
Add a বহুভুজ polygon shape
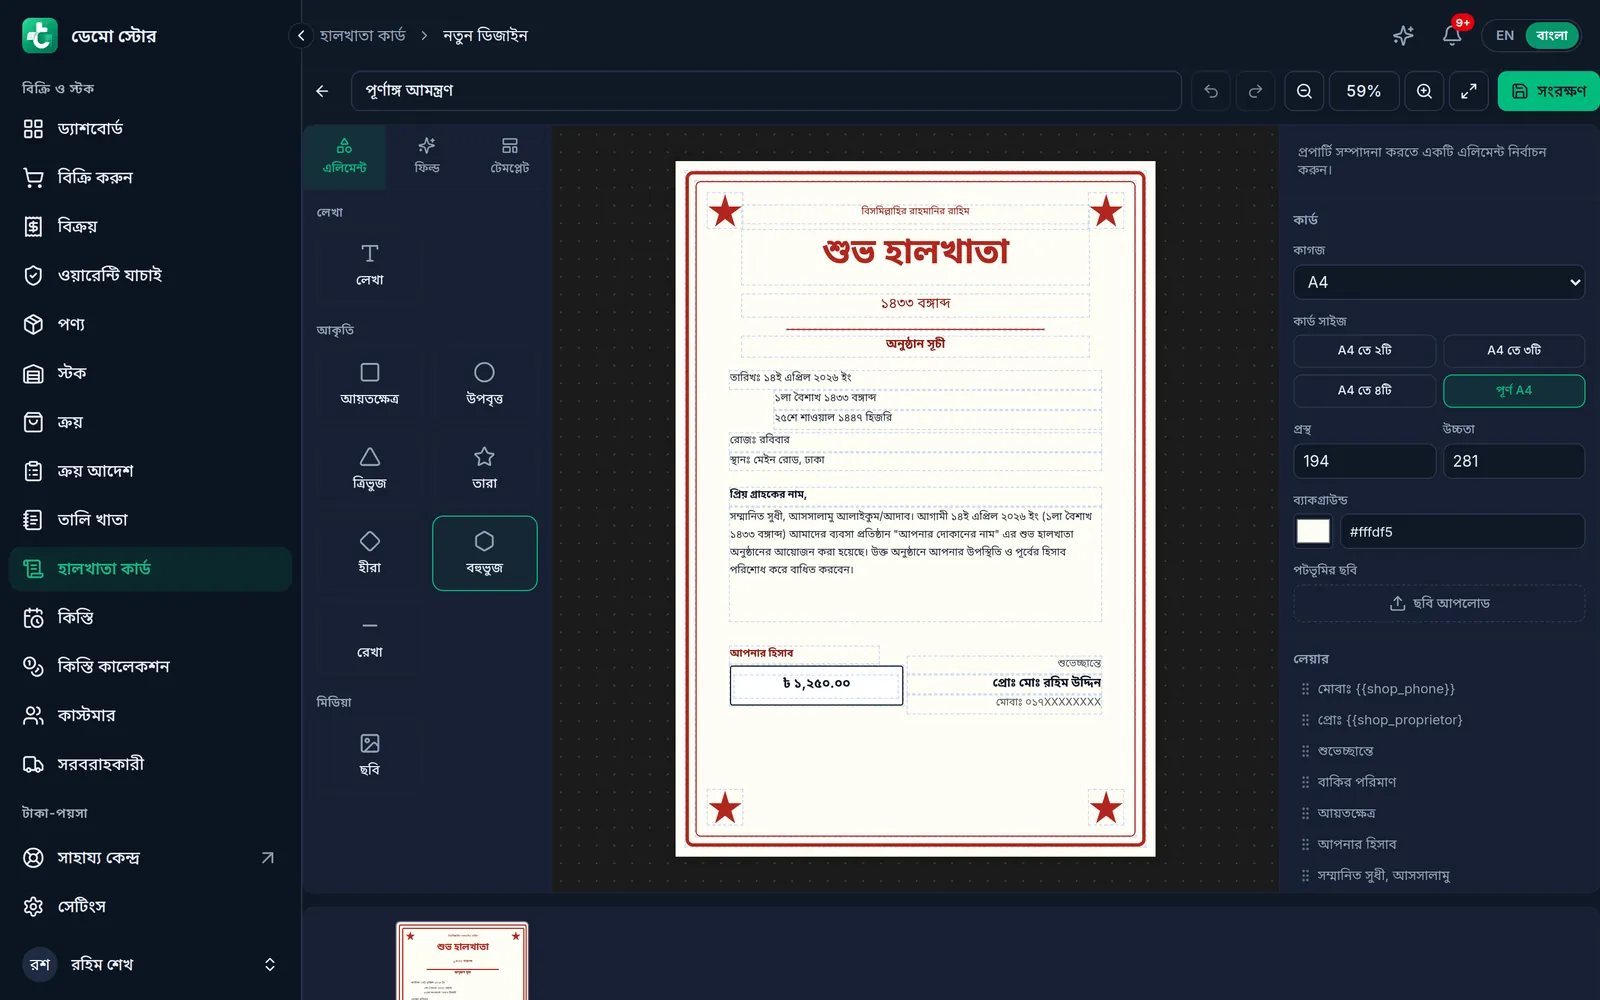(x=484, y=553)
